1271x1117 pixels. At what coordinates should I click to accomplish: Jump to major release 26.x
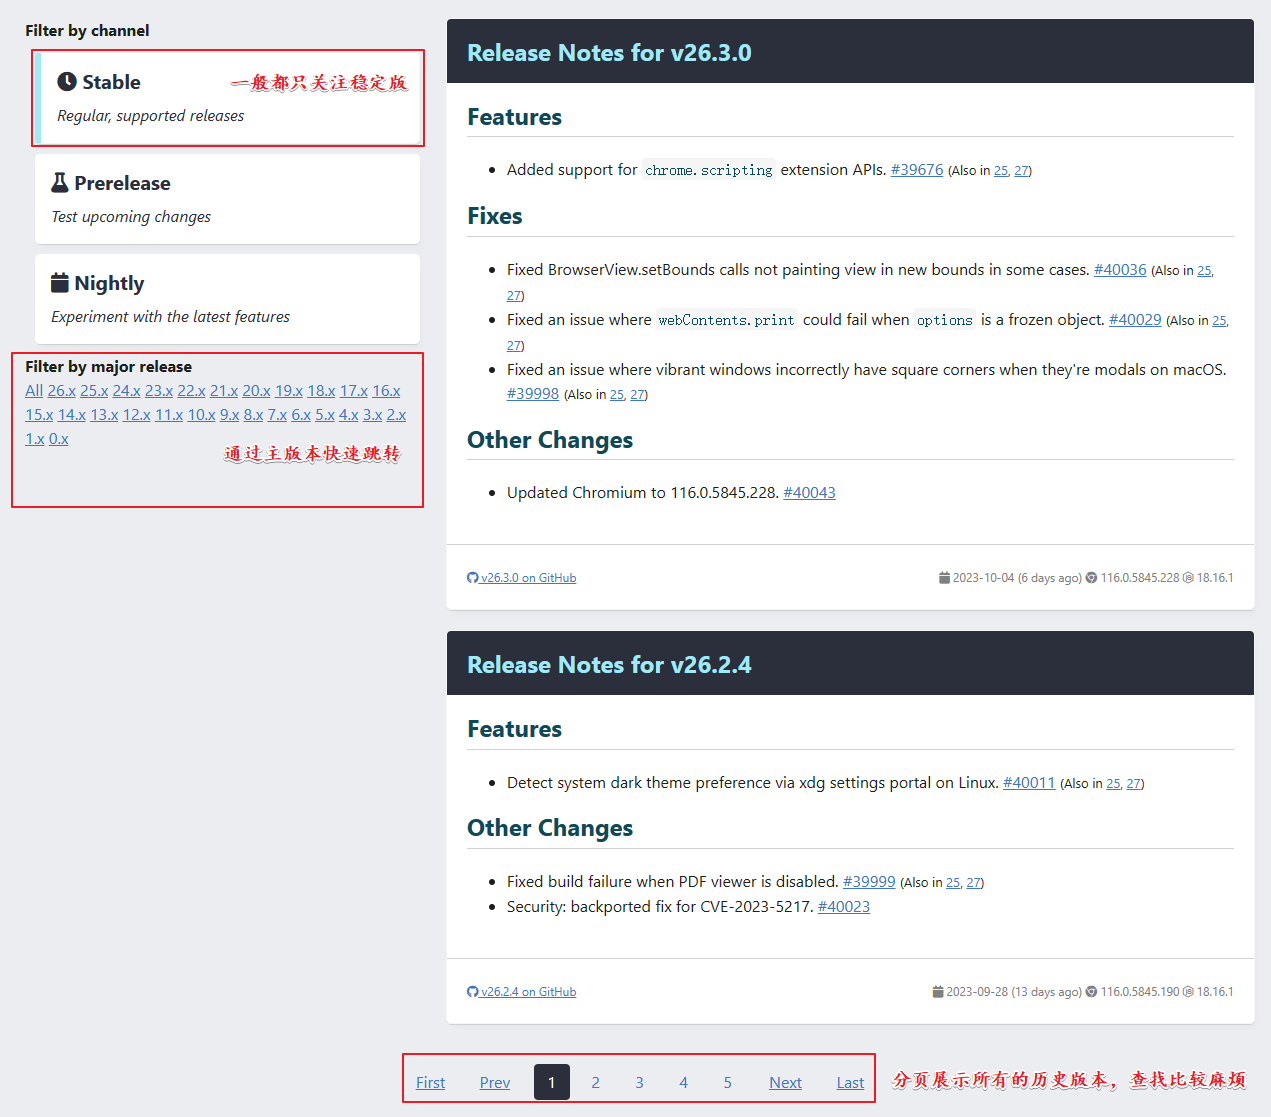pos(62,391)
